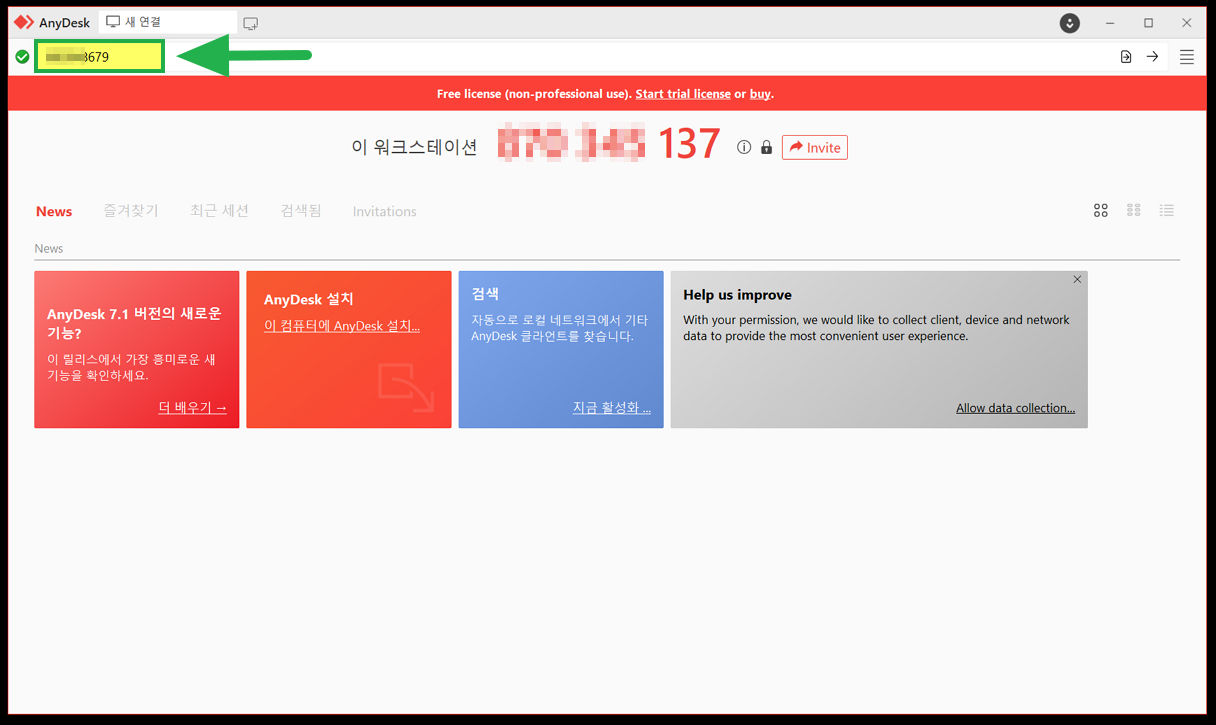Open a new session tab icon
Screen dimensions: 1216x725
click(251, 23)
